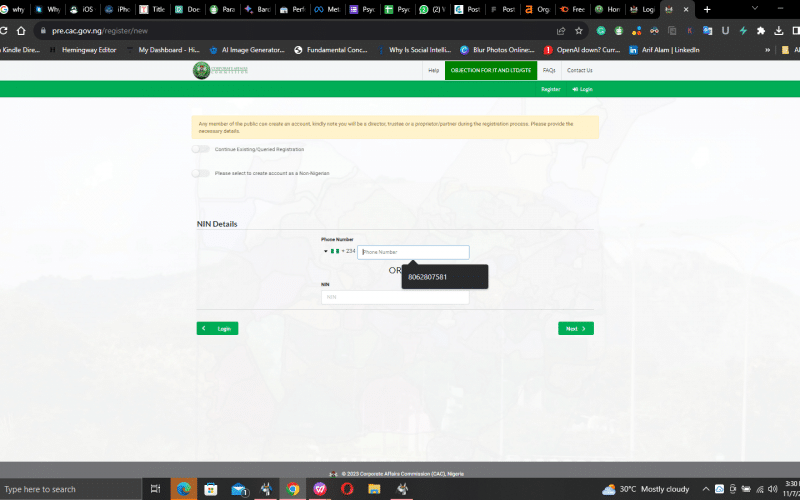Expand the system tray hidden icons arrow
The width and height of the screenshot is (800, 500).
point(706,489)
